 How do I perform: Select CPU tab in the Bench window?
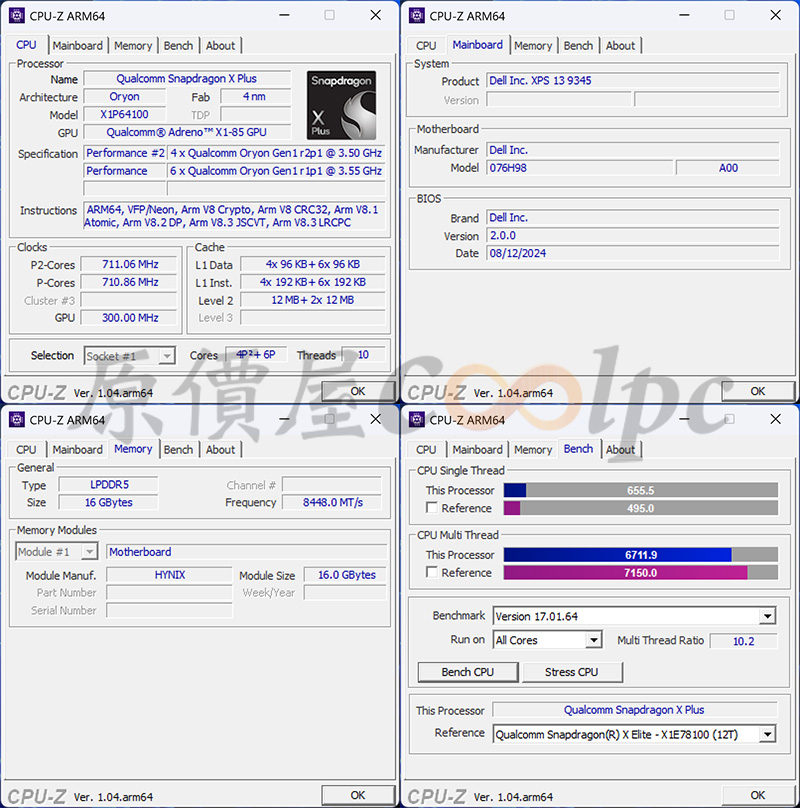pos(426,449)
